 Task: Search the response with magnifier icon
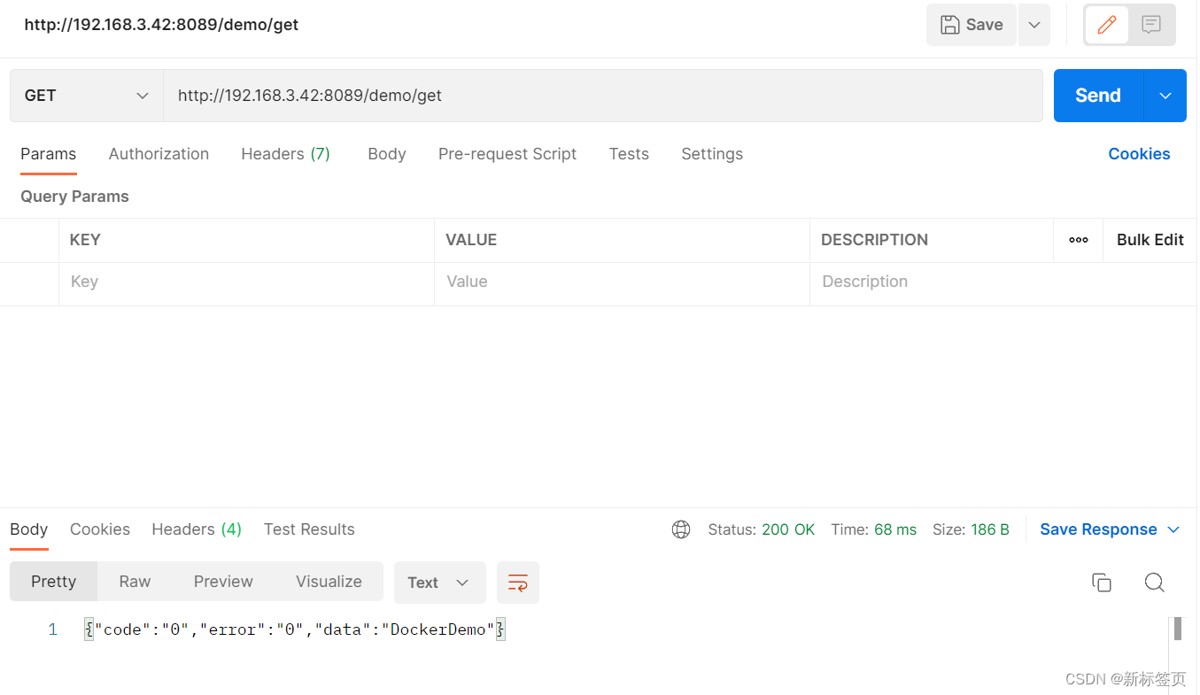(1154, 582)
